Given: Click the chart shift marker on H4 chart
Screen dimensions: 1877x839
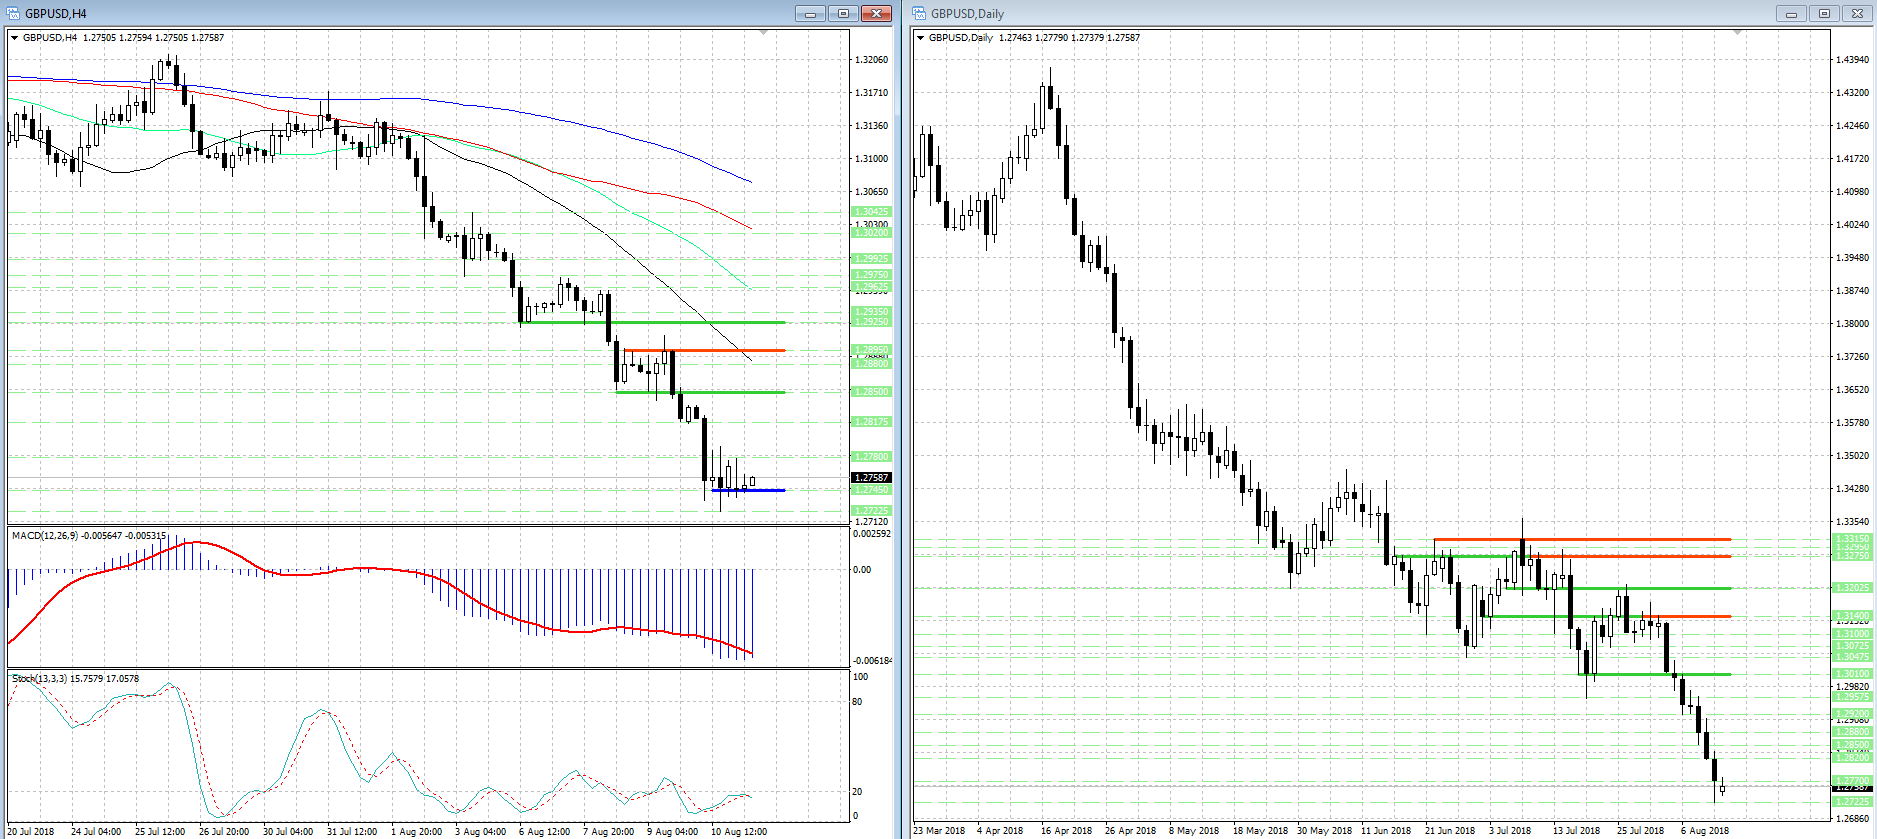Looking at the screenshot, I should 764,33.
